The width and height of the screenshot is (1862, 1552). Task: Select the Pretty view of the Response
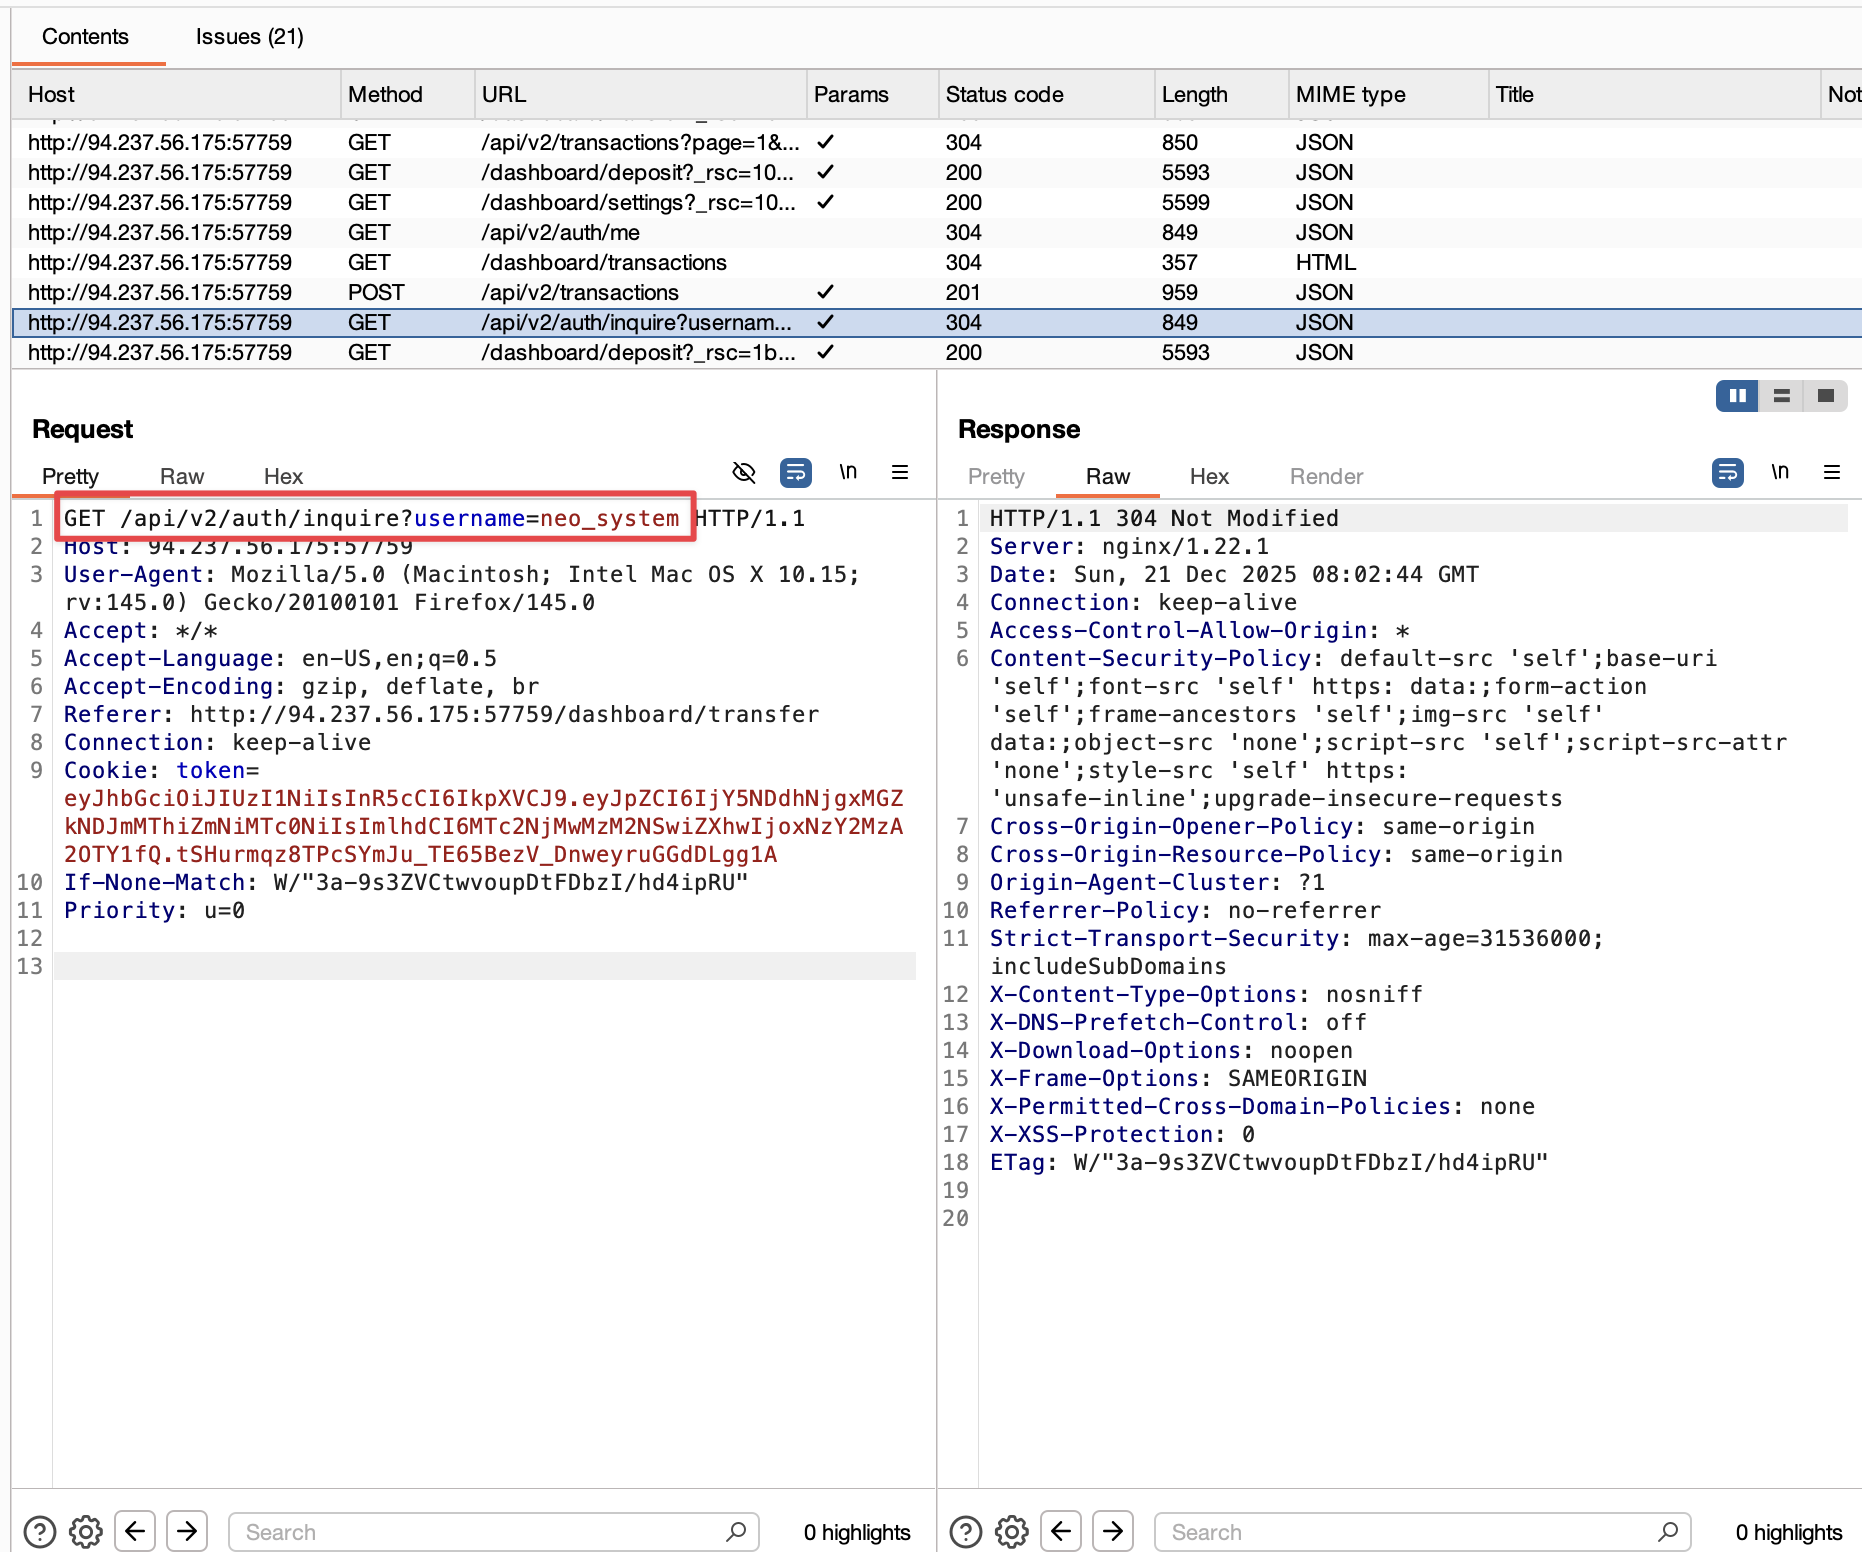[996, 476]
